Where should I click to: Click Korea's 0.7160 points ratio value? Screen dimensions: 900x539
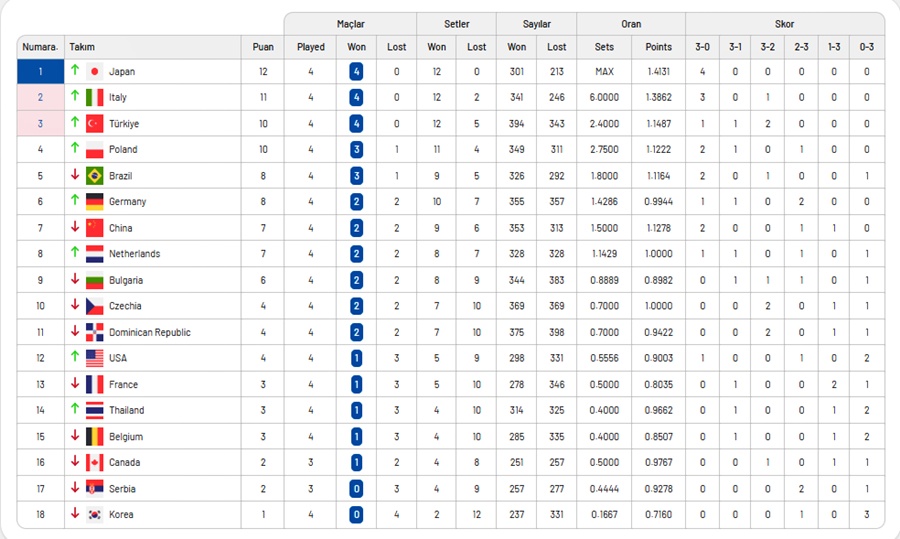click(x=658, y=515)
